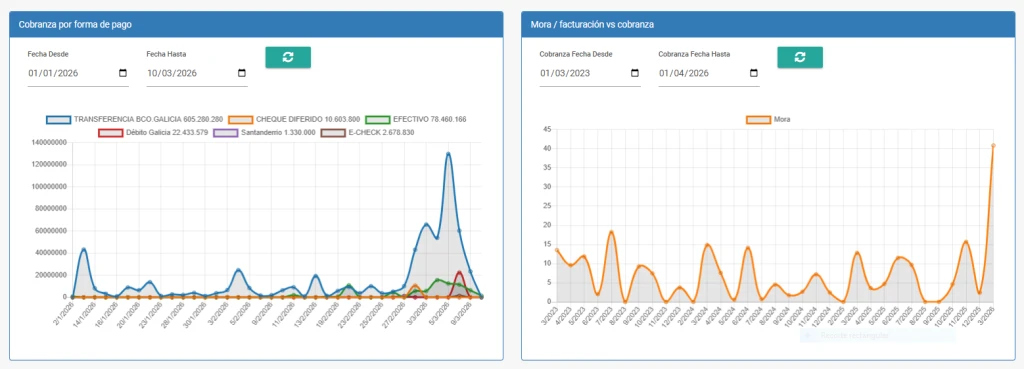Click the 20000000 y-axis label
The width and height of the screenshot is (1024, 369).
click(50, 275)
